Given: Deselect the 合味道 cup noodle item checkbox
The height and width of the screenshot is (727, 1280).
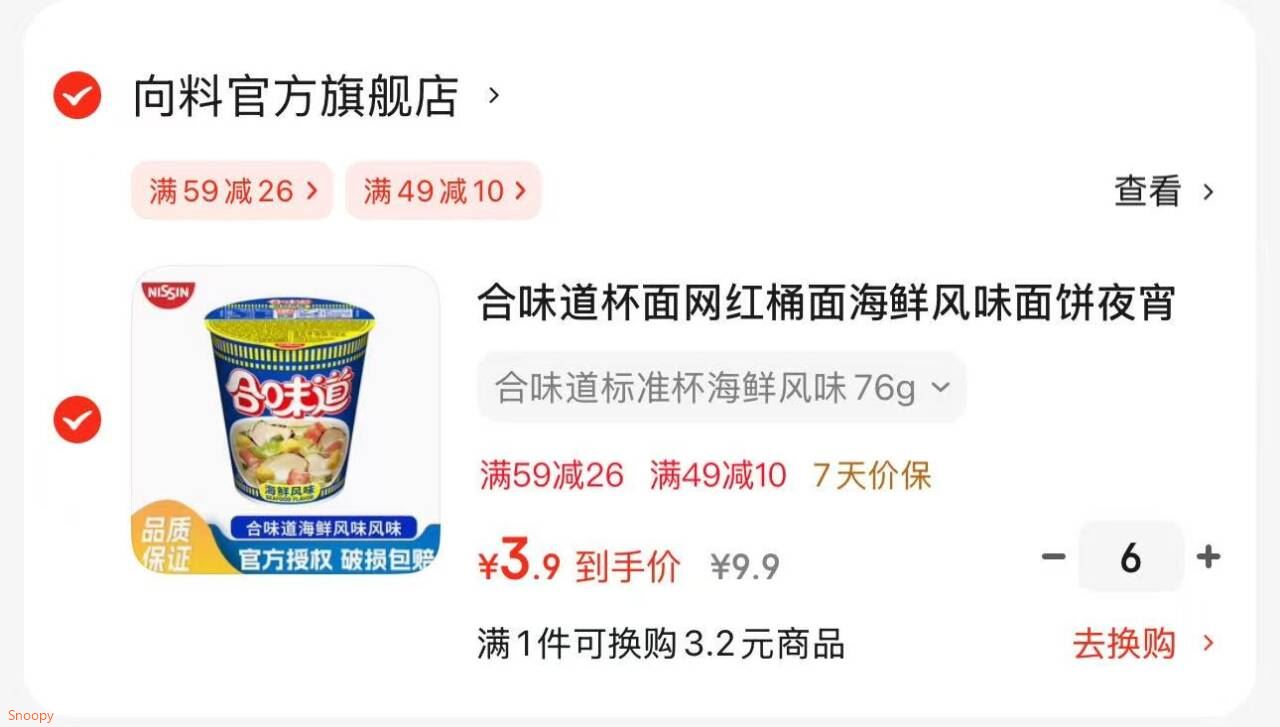Looking at the screenshot, I should tap(77, 419).
